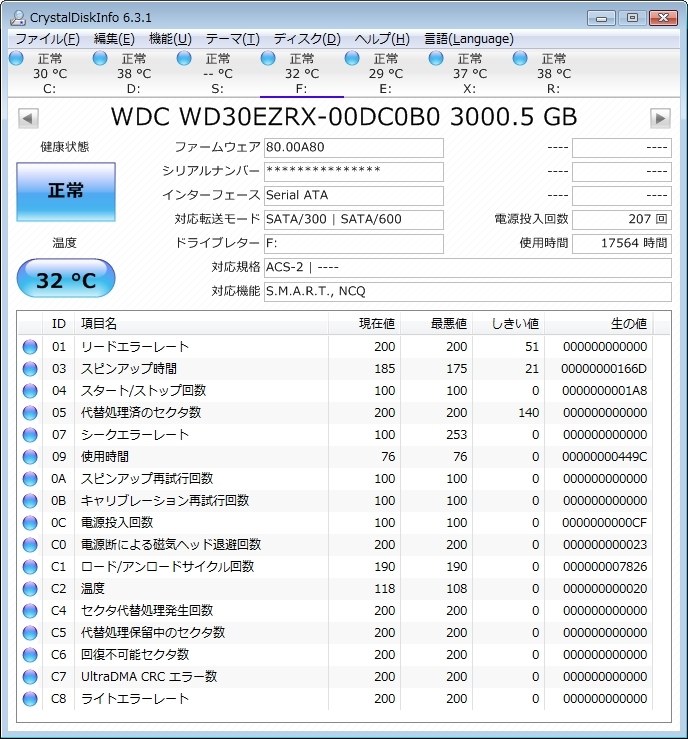Click status orb for 03 スピンアップ時間
The height and width of the screenshot is (739, 688).
point(30,369)
